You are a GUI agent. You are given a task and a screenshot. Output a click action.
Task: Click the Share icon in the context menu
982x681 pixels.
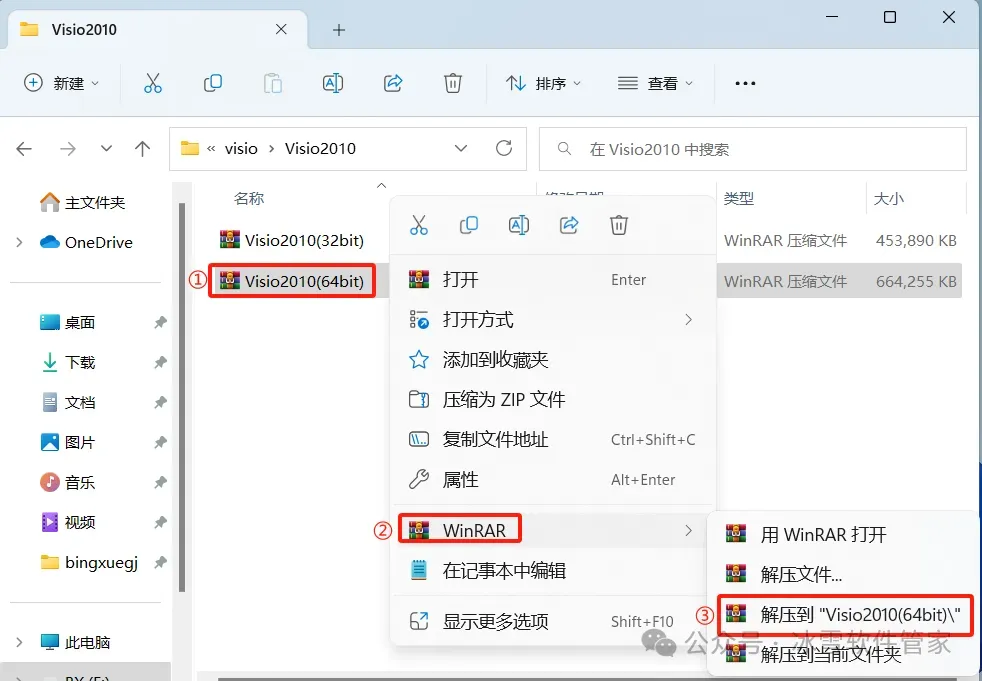[569, 225]
